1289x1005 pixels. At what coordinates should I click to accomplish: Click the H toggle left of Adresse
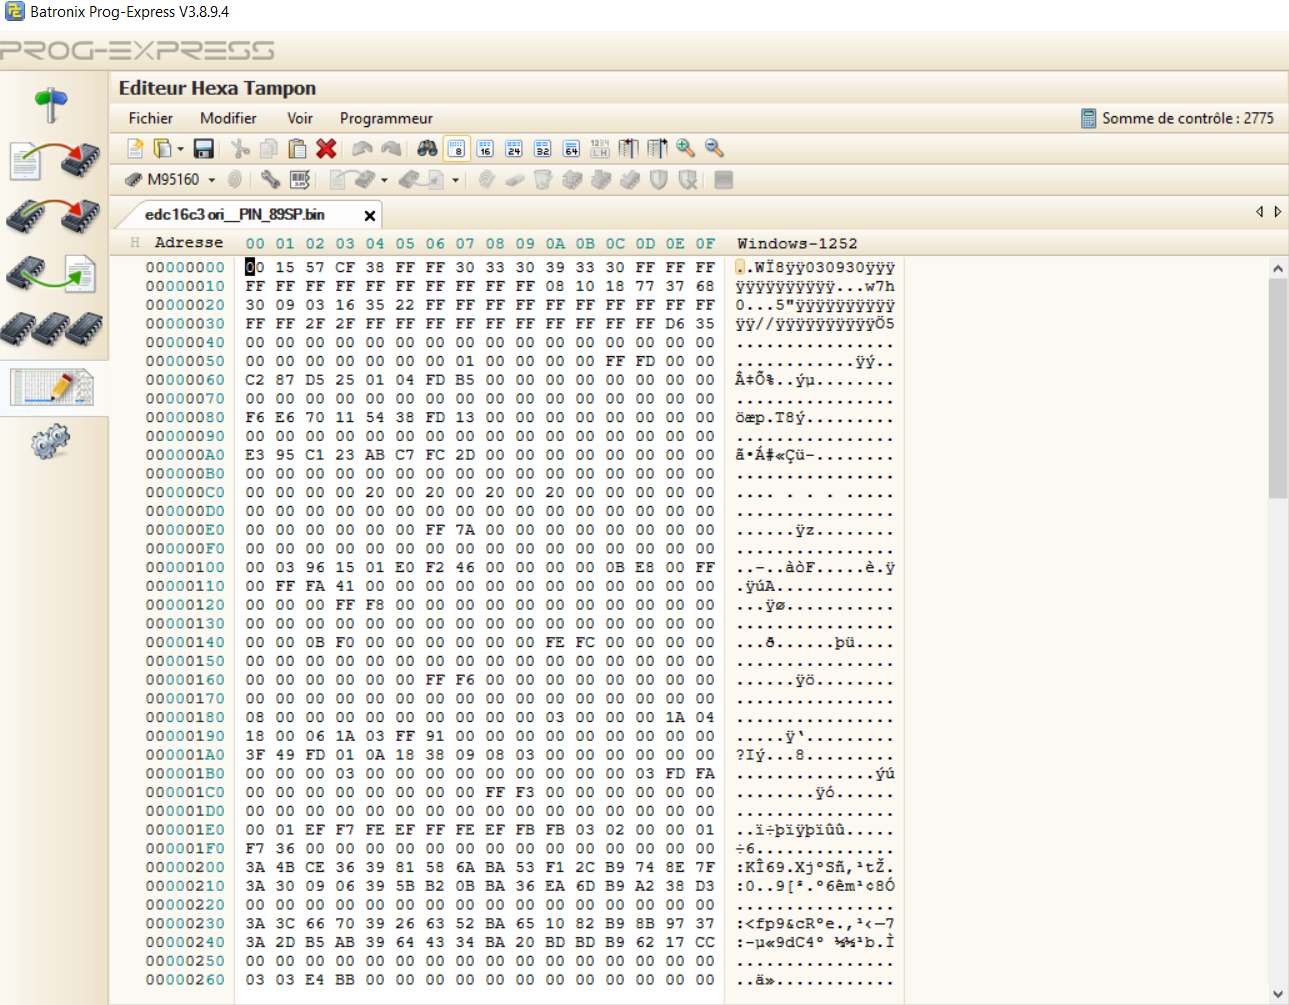(134, 242)
